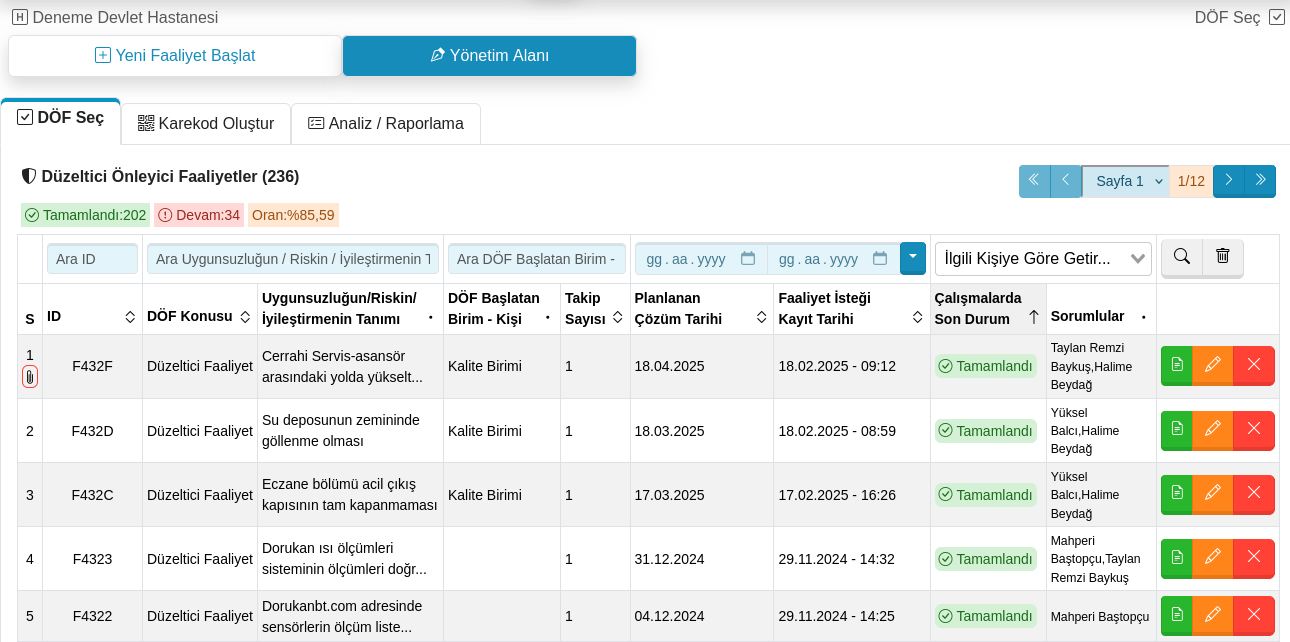The width and height of the screenshot is (1290, 642).
Task: Open the date range dropdown arrow button
Action: [x=913, y=258]
